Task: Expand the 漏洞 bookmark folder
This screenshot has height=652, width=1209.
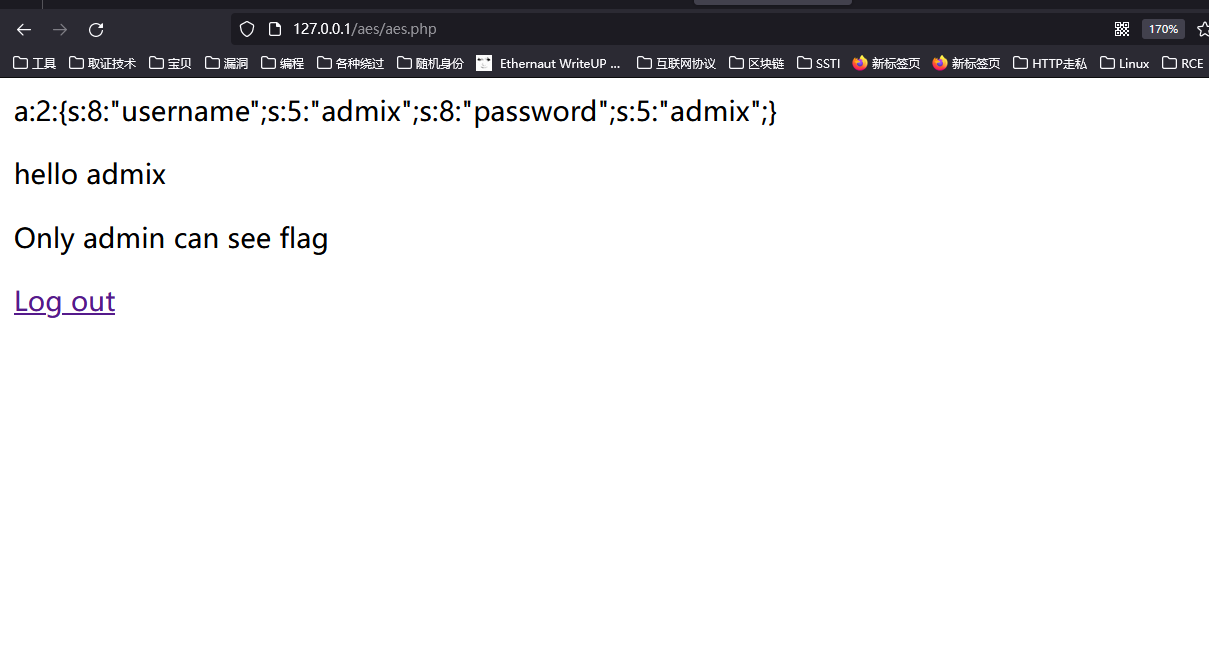Action: click(227, 63)
